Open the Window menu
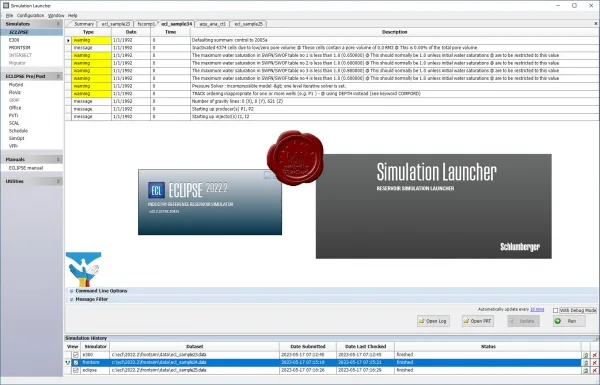Image resolution: width=600 pixels, height=385 pixels. 56,15
